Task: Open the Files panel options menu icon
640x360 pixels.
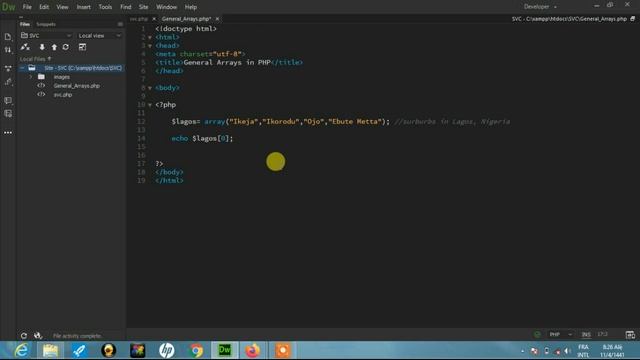Action: pos(120,24)
